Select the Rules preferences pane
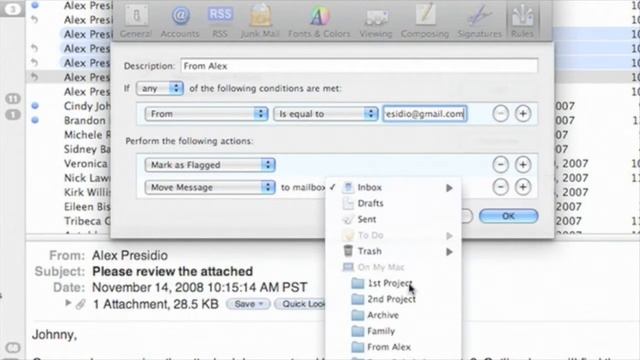Screen dimensions: 640x360 (x=522, y=22)
